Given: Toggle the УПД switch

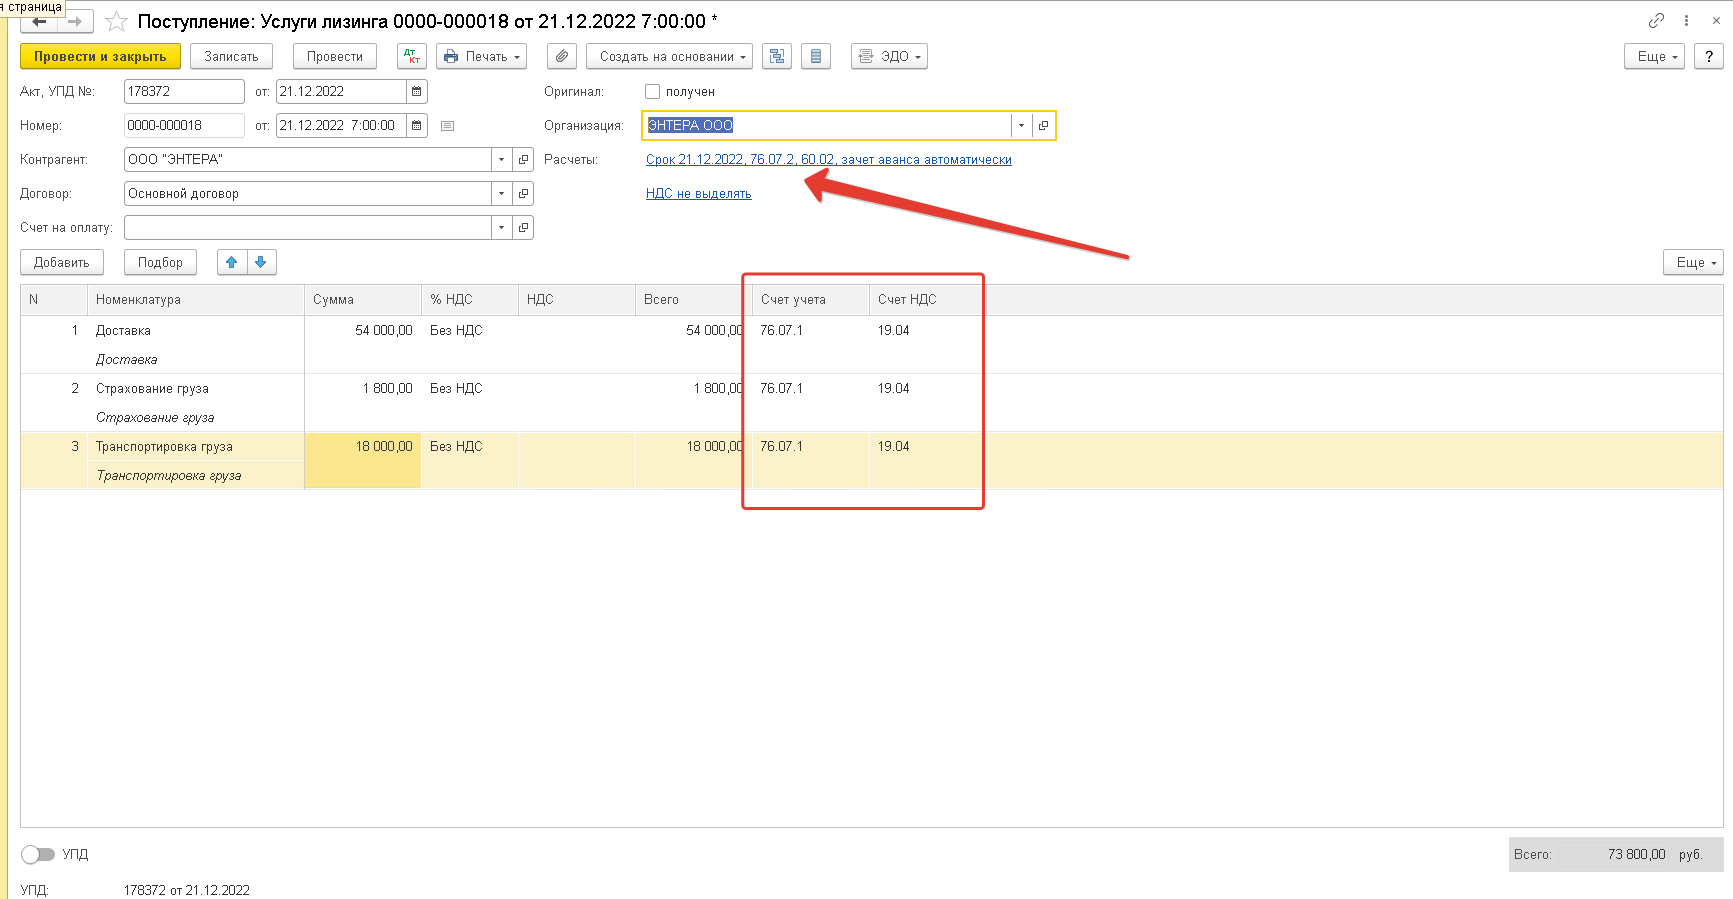Looking at the screenshot, I should pyautogui.click(x=38, y=854).
